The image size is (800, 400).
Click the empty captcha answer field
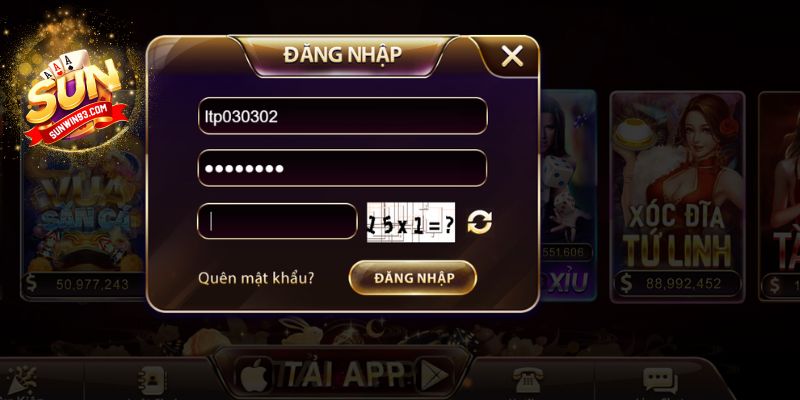click(277, 221)
